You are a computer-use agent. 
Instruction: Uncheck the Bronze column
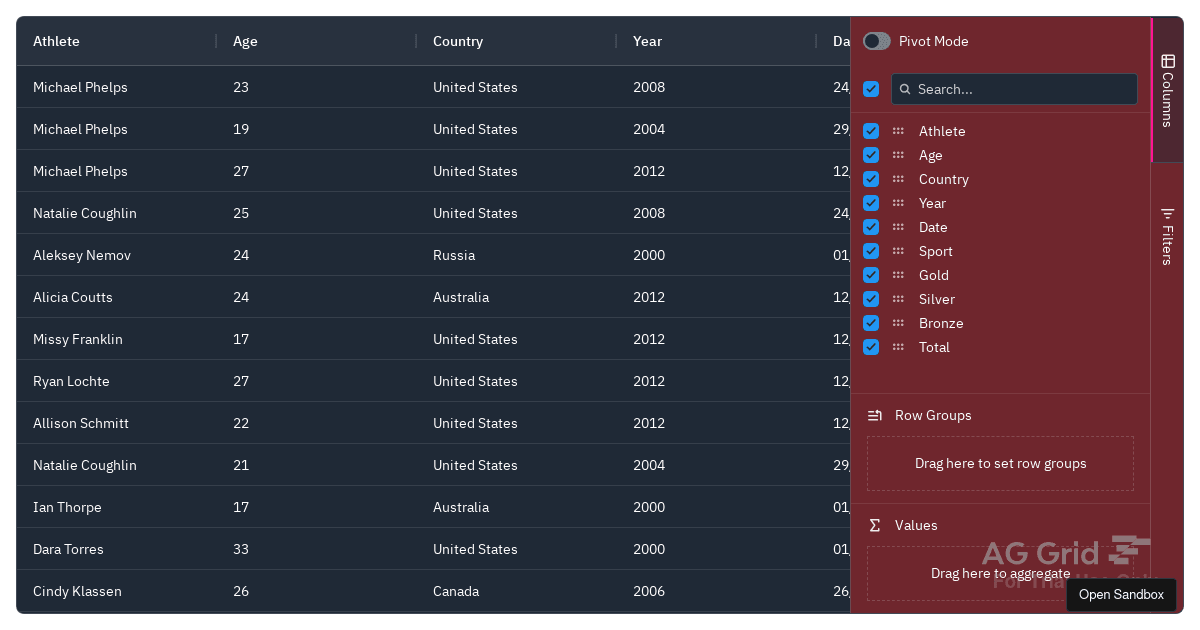870,323
